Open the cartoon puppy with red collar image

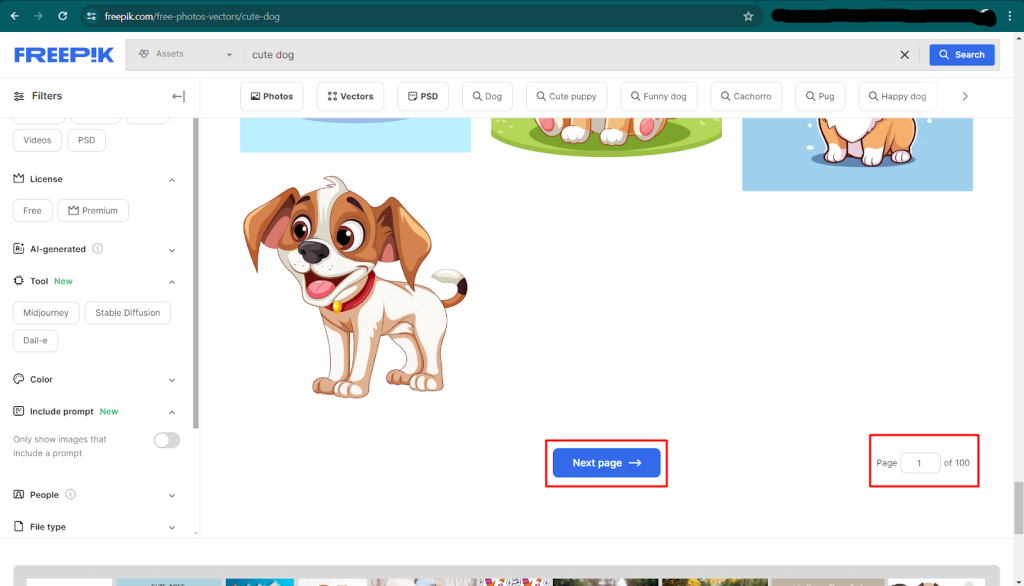coord(355,287)
